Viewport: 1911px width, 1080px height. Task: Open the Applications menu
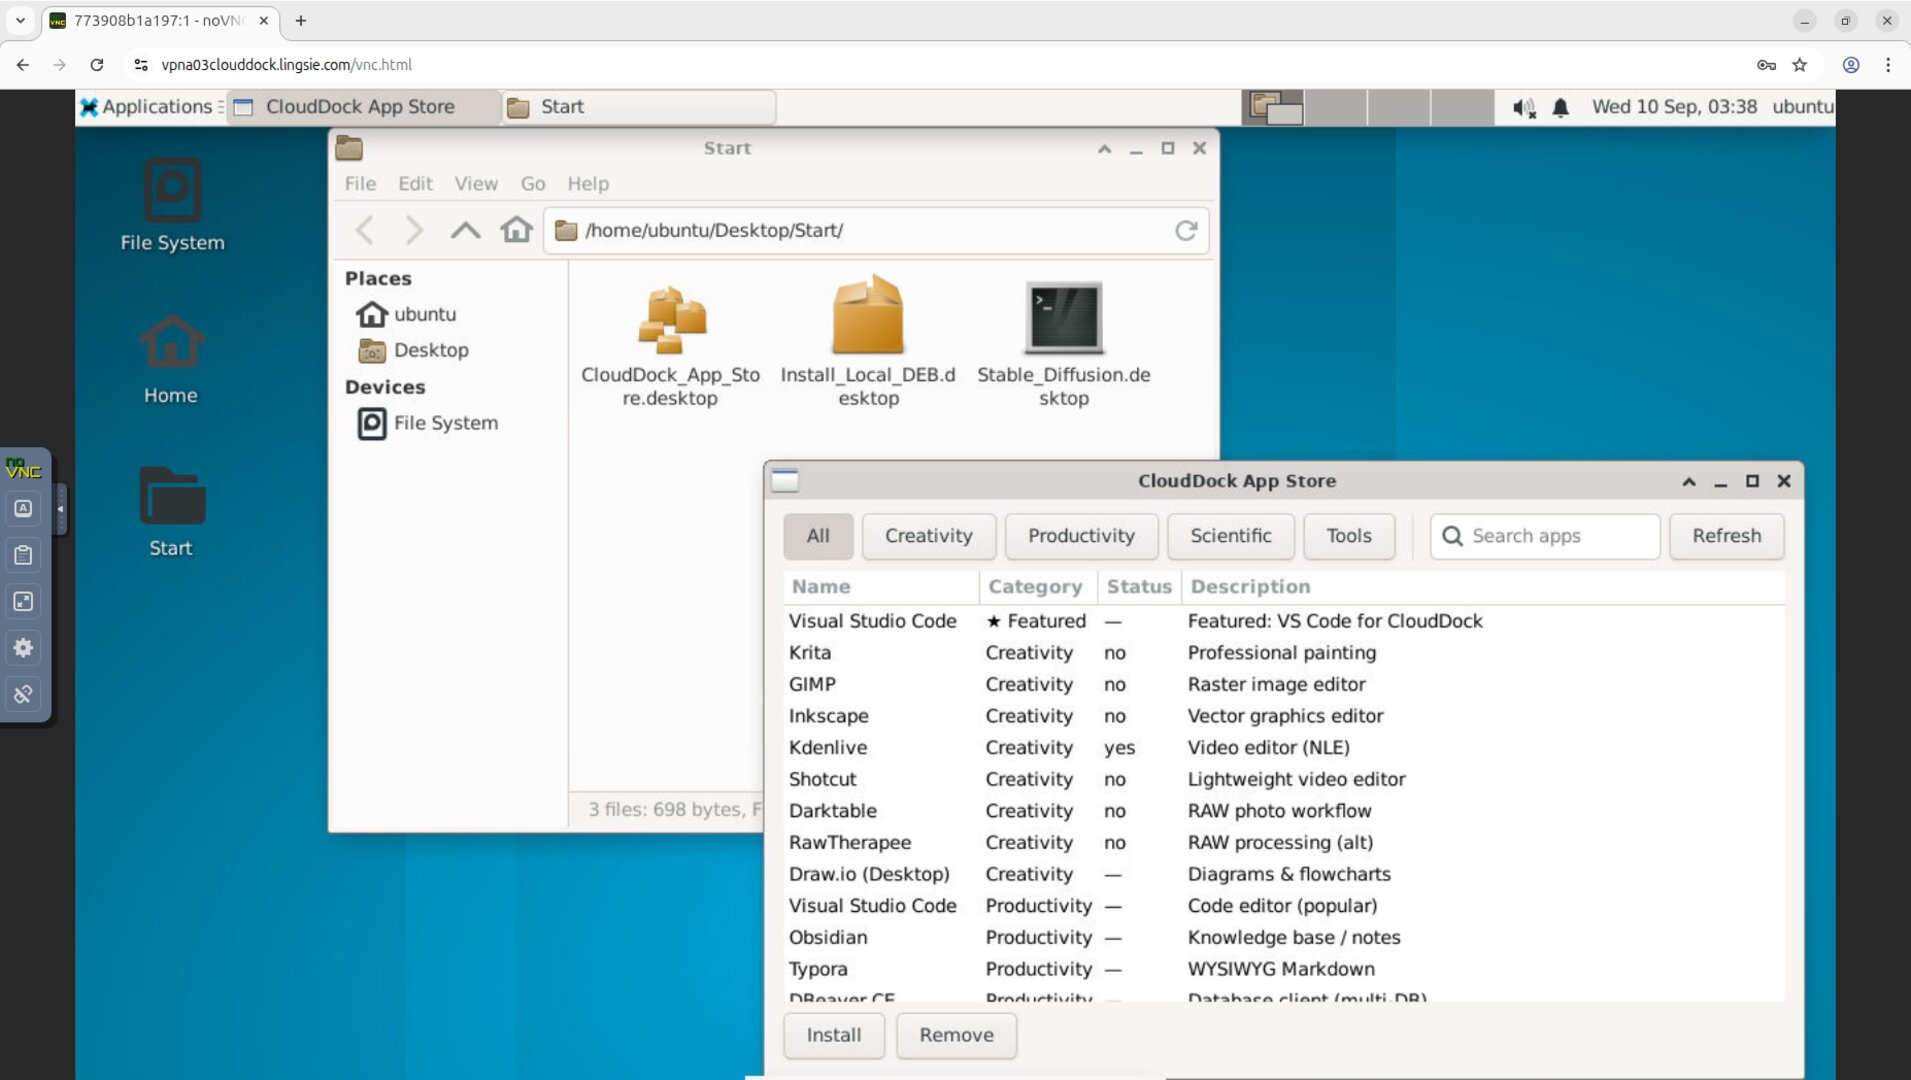click(147, 107)
